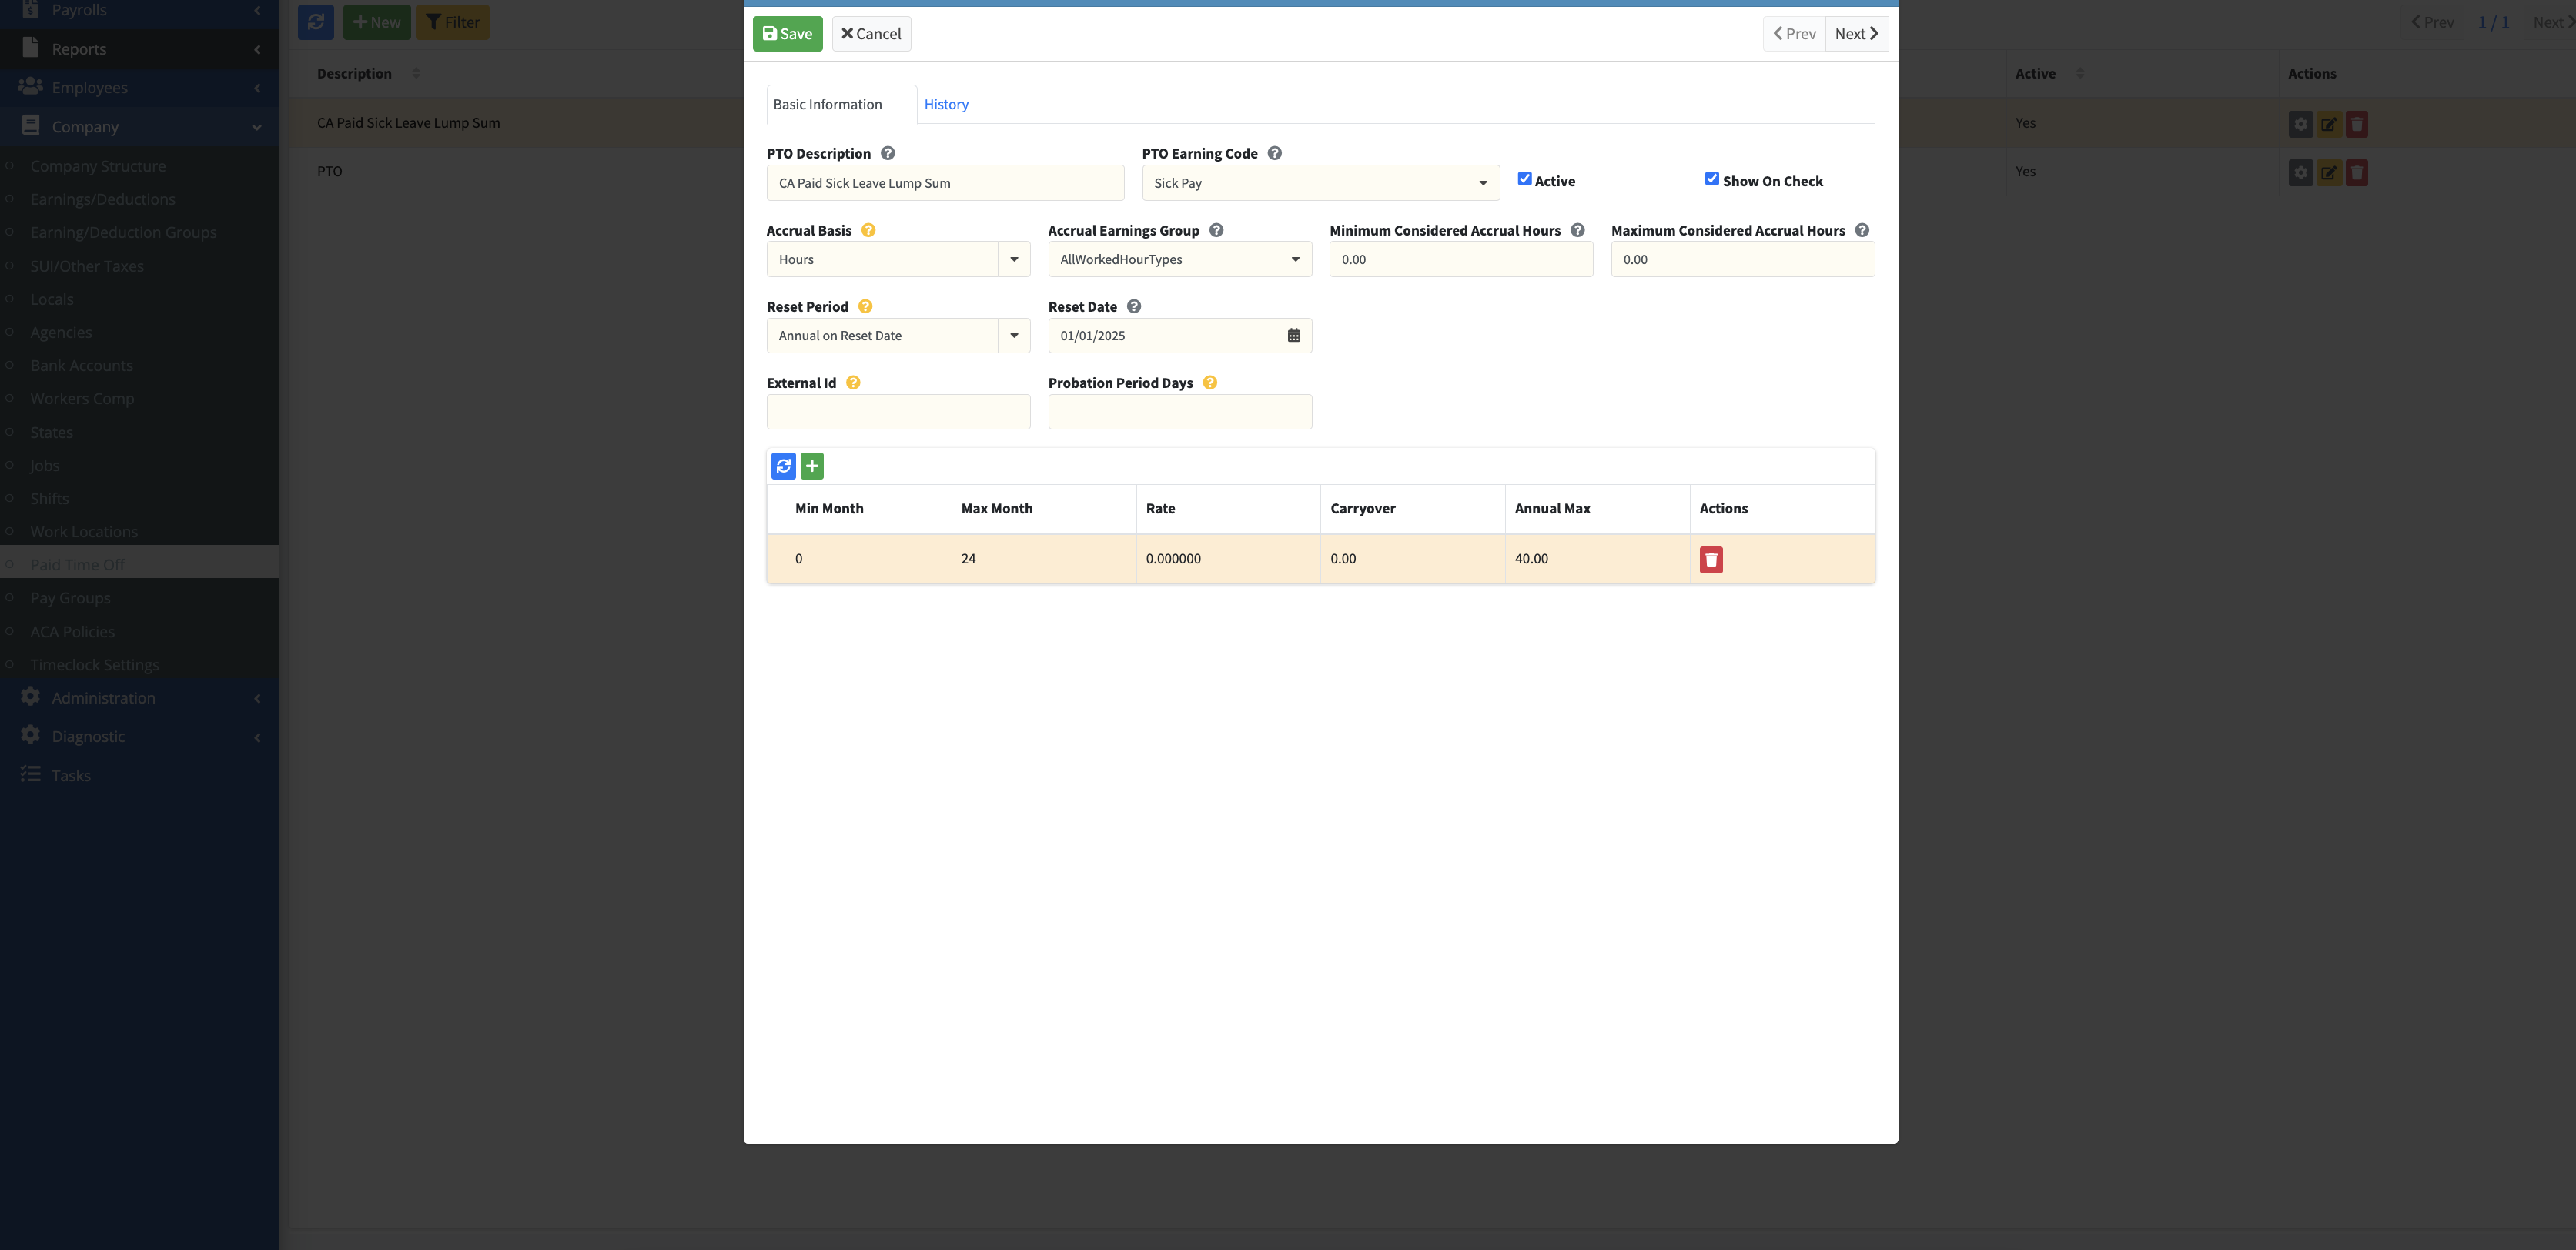The image size is (2576, 1250).
Task: Open the Reset Date calendar picker
Action: [x=1293, y=336]
